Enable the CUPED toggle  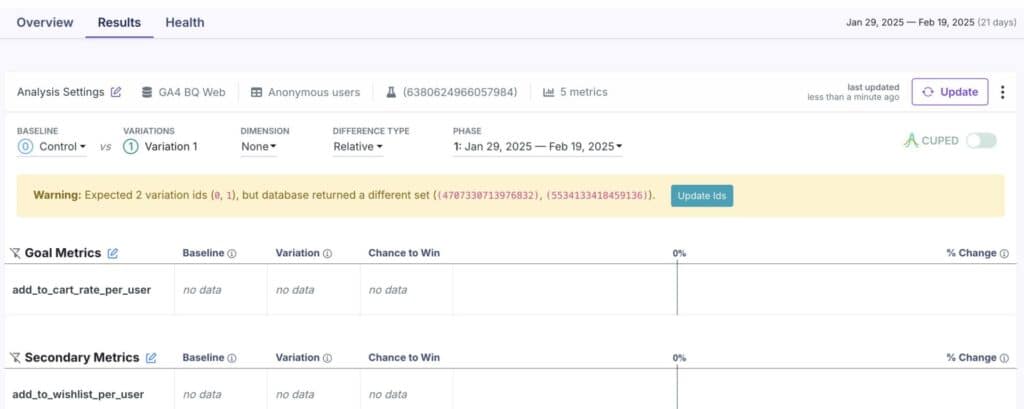pyautogui.click(x=980, y=141)
